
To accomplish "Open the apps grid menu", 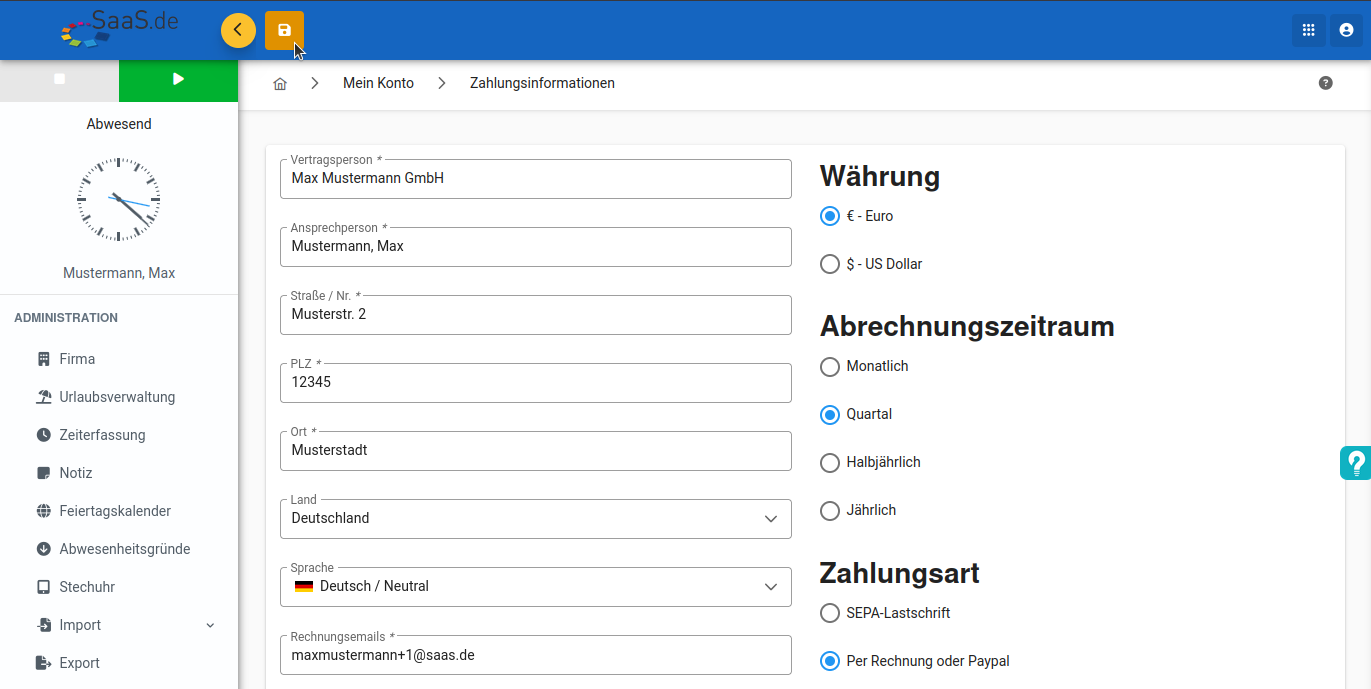I will pos(1308,30).
